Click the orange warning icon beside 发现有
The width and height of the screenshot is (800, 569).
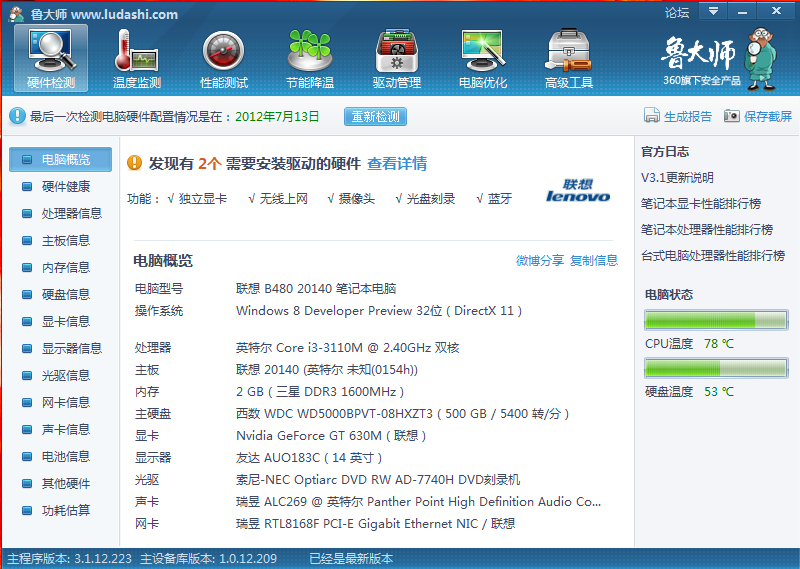point(134,163)
